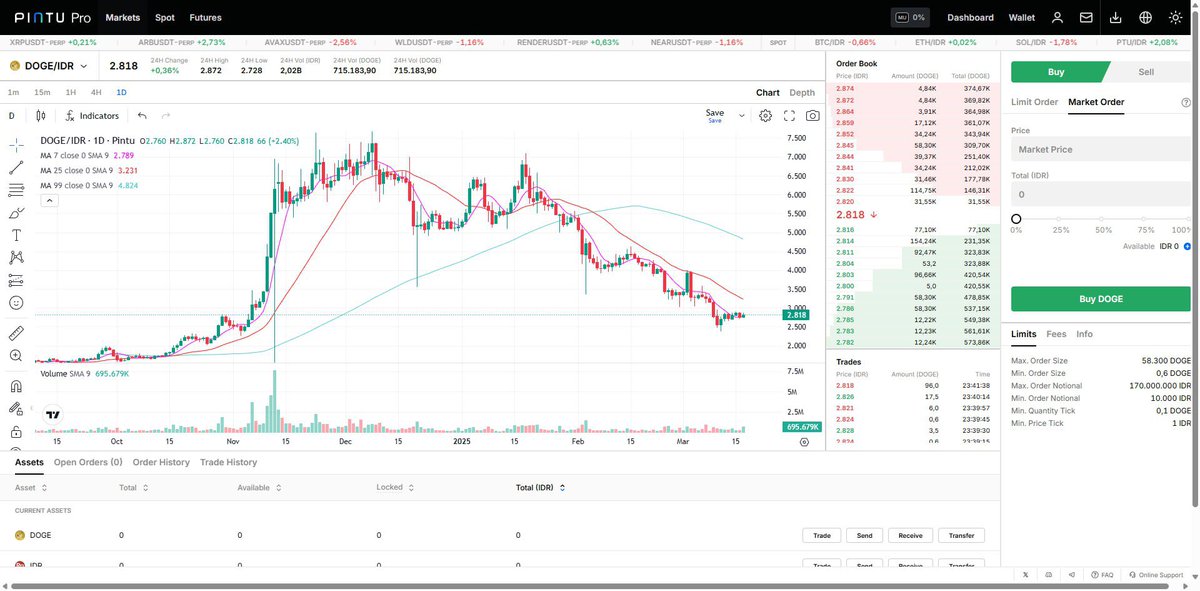
Task: Select the ruler measure tool
Action: [x=16, y=333]
